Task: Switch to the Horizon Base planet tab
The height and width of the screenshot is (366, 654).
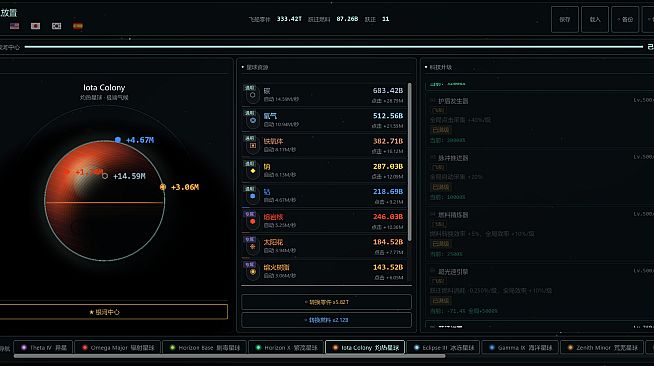Action: pyautogui.click(x=205, y=347)
